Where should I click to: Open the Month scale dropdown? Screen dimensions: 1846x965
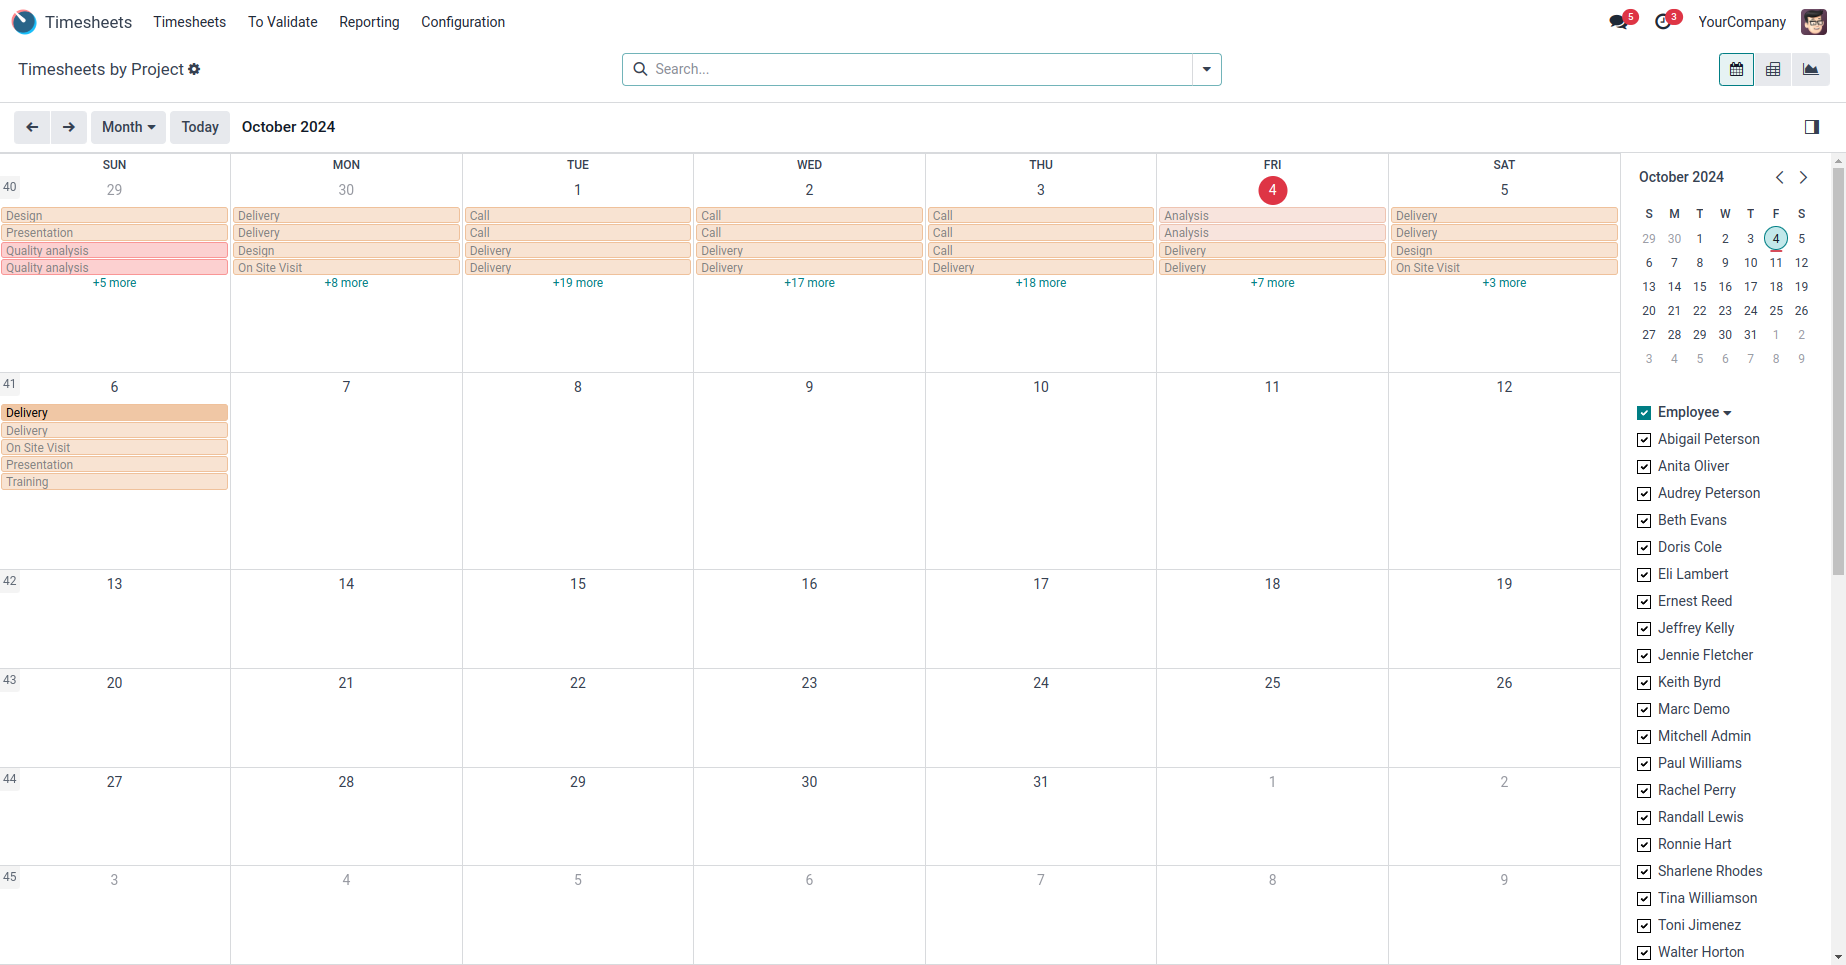pos(128,127)
